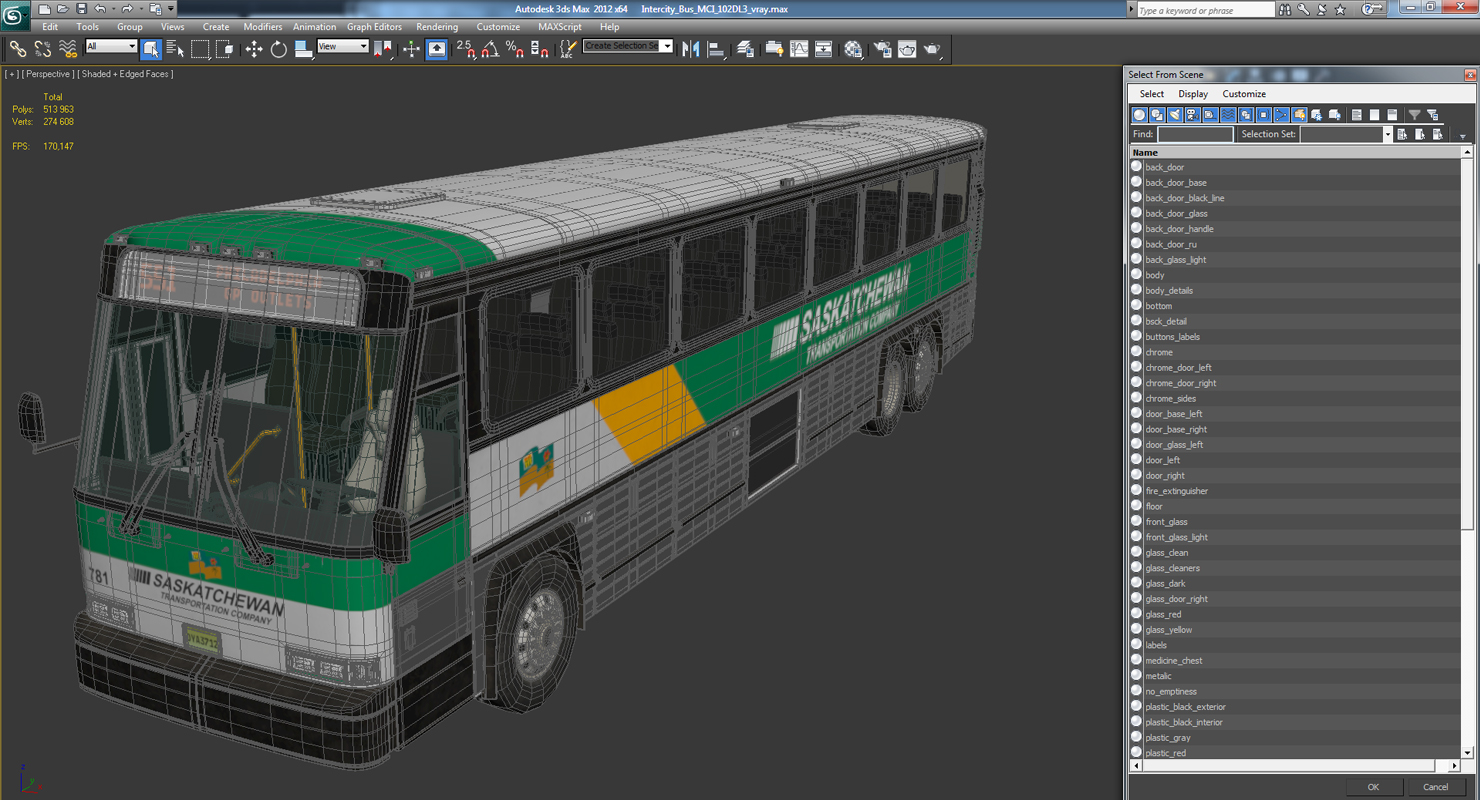Toggle Keyboard Shortcut Override button
The height and width of the screenshot is (800, 1480).
pyautogui.click(x=437, y=48)
